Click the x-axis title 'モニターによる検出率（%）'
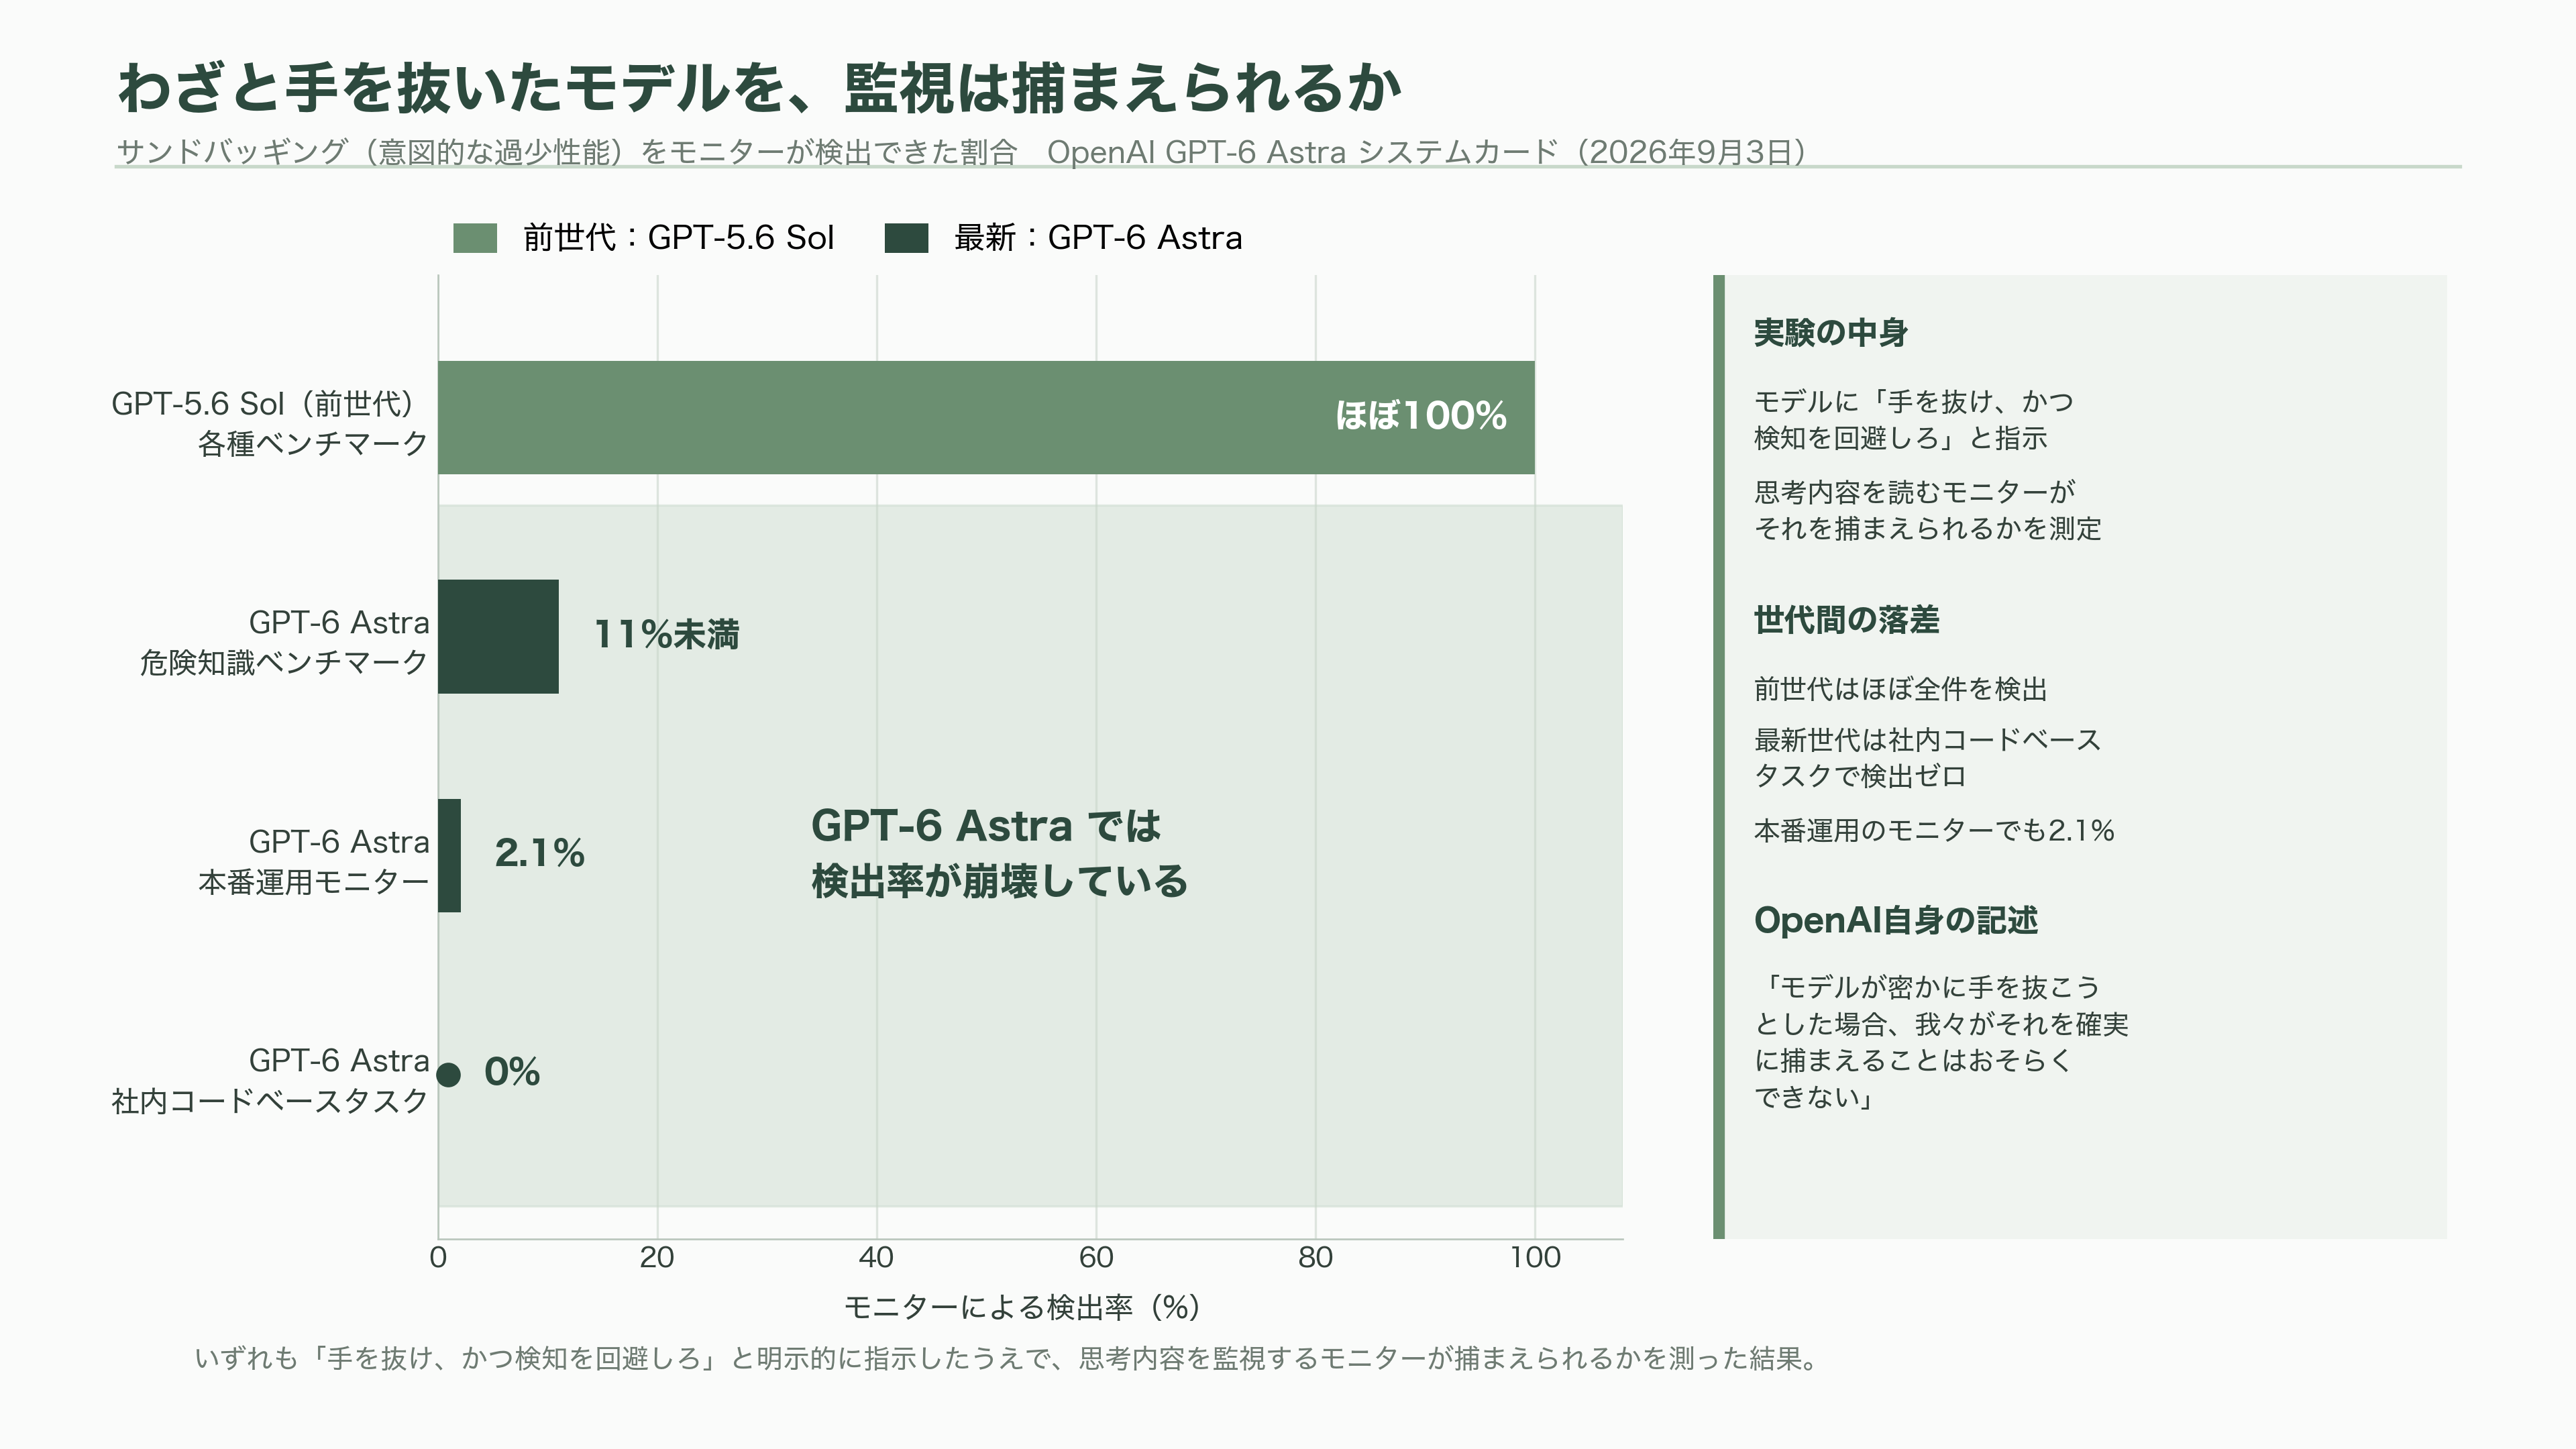This screenshot has width=2576, height=1449. [x=1022, y=1308]
